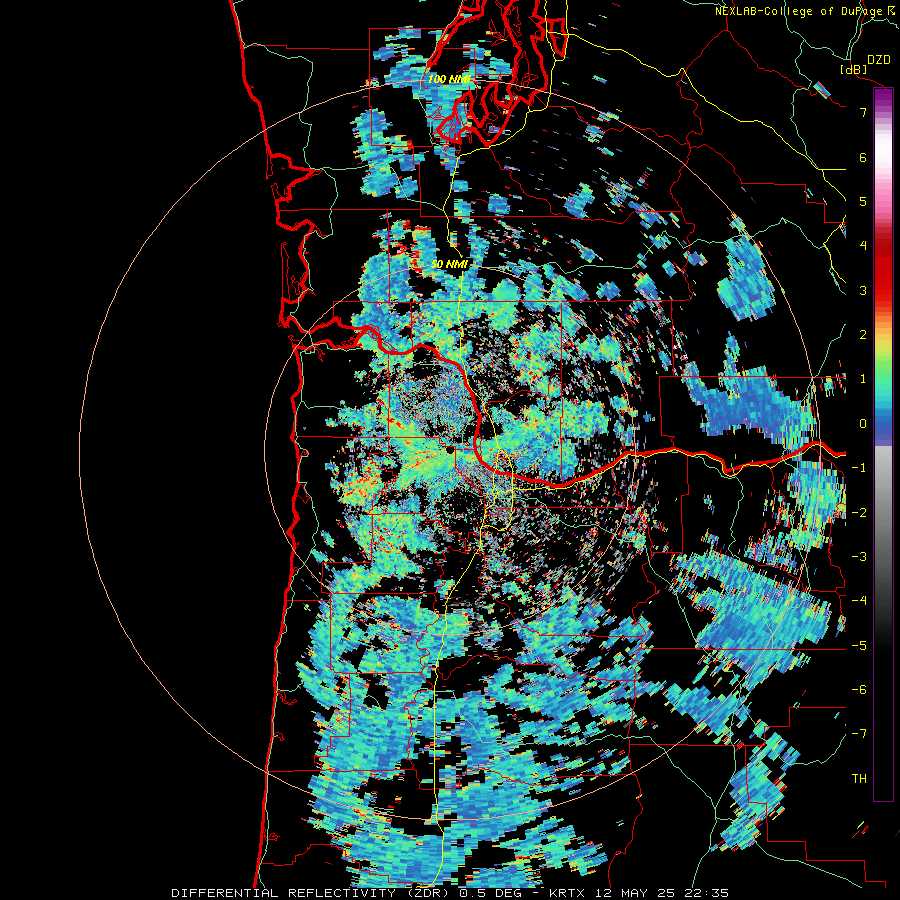This screenshot has width=900, height=900.
Task: Click the -1 value on the scale
Action: coord(859,468)
